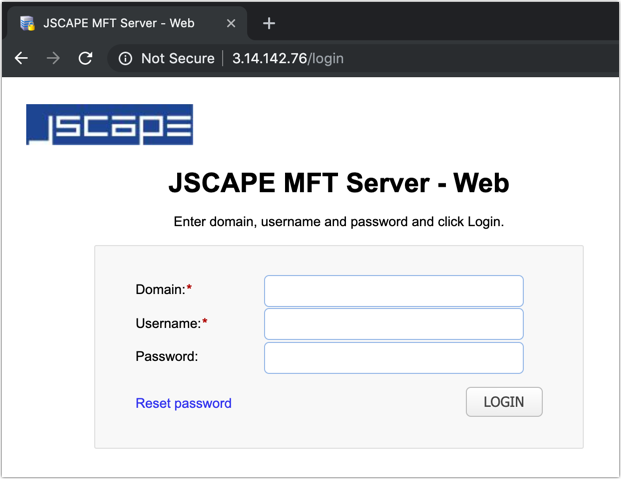The width and height of the screenshot is (621, 479).
Task: Focus the Password input field
Action: click(x=394, y=358)
